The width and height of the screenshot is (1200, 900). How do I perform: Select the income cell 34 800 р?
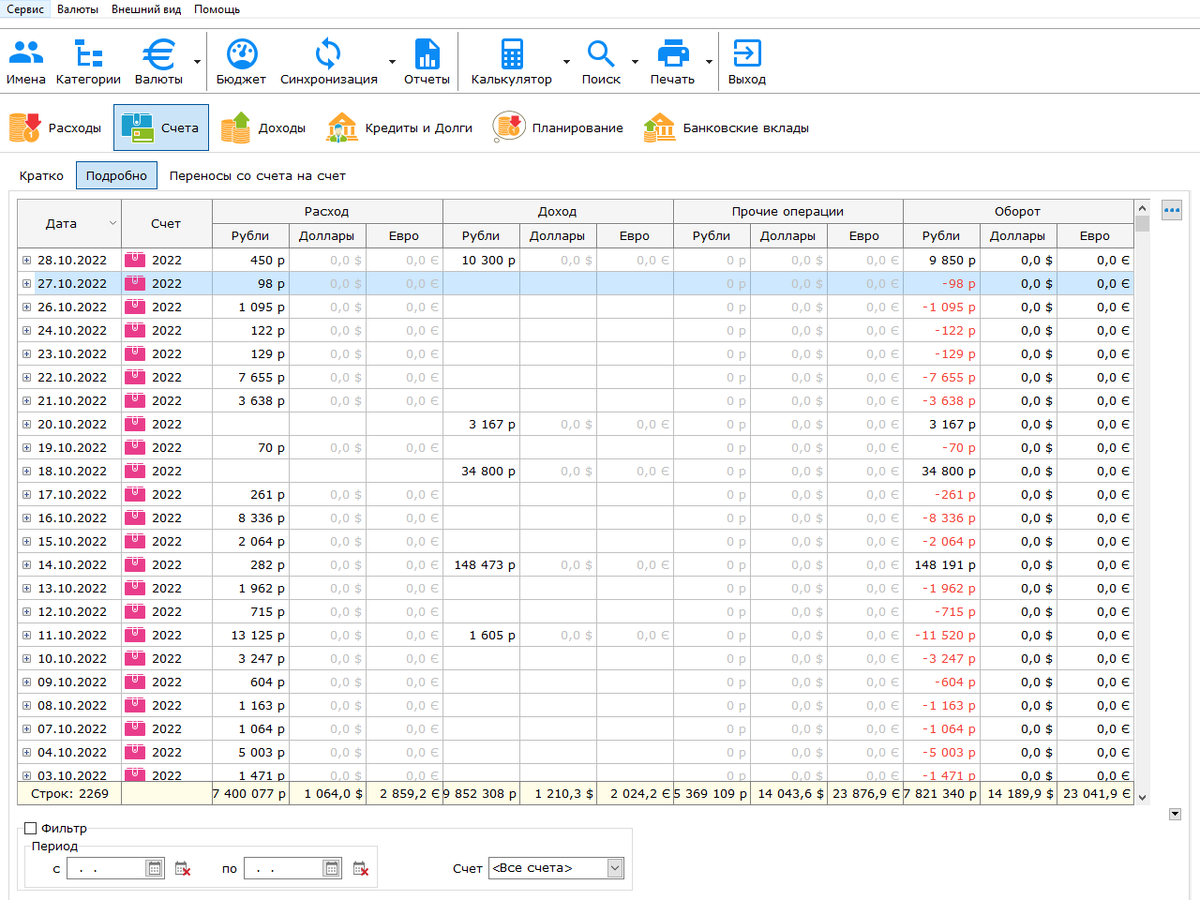pyautogui.click(x=481, y=471)
